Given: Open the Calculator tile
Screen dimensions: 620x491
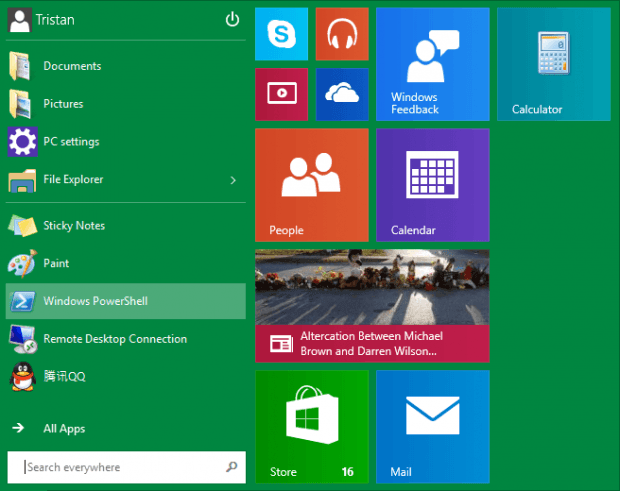Looking at the screenshot, I should coord(553,64).
